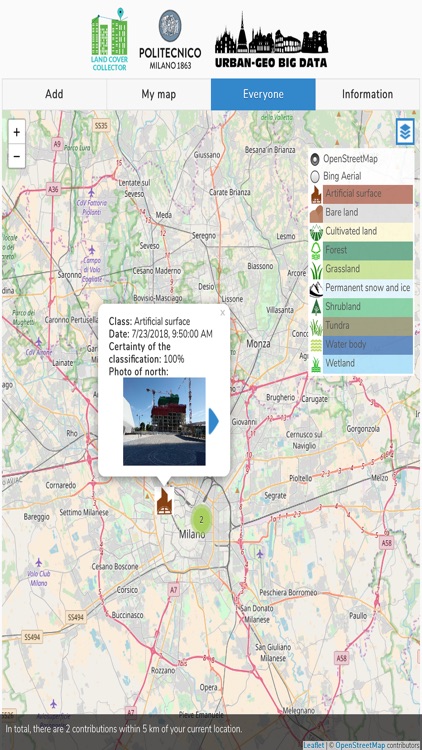
Task: Toggle the Shrubland layer label
Action: [342, 306]
